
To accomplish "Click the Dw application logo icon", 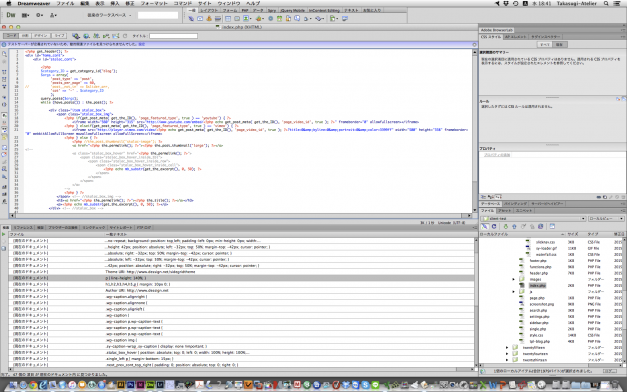I will [11, 15].
